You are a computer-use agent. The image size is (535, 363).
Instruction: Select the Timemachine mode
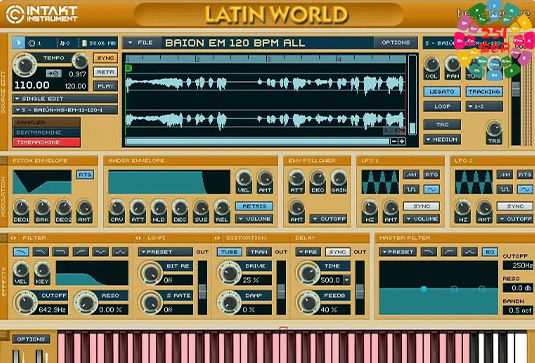point(47,142)
